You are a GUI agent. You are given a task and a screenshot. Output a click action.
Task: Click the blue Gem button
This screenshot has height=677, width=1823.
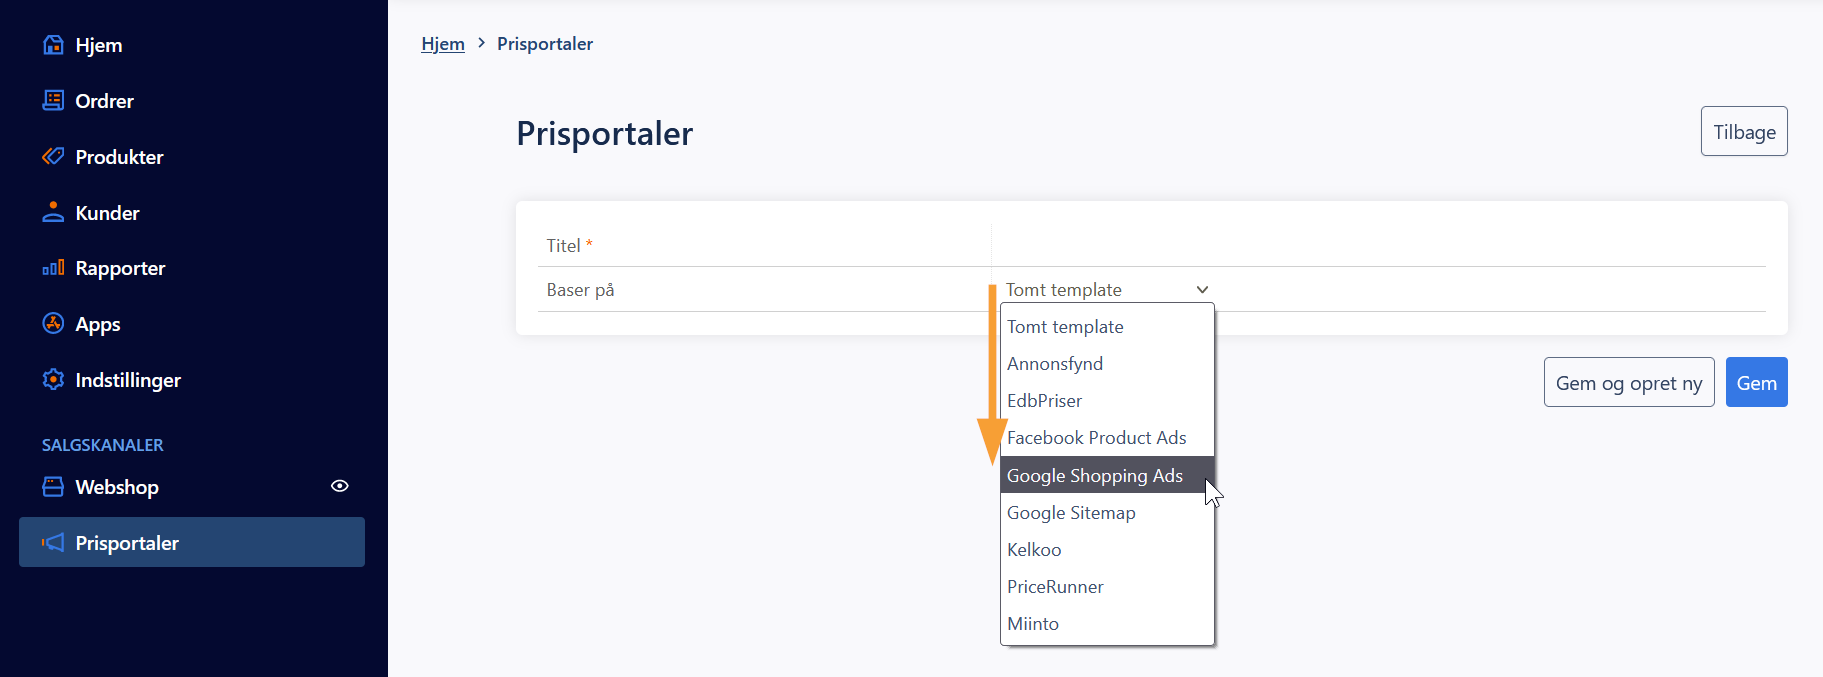point(1757,382)
